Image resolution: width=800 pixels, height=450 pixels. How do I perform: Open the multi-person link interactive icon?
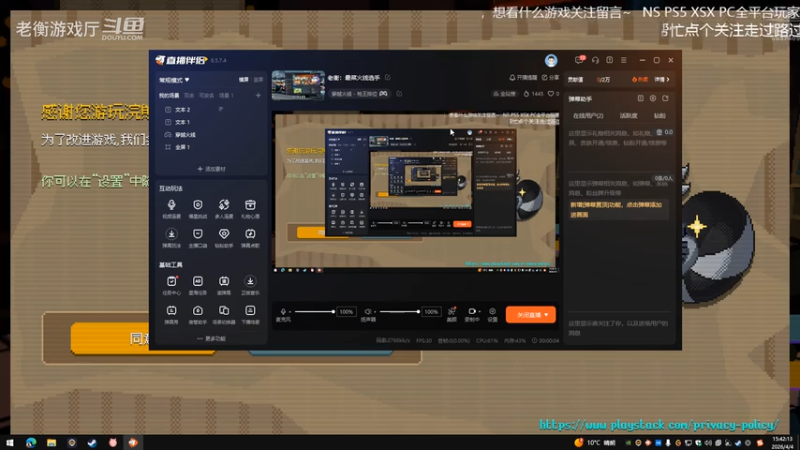223,205
